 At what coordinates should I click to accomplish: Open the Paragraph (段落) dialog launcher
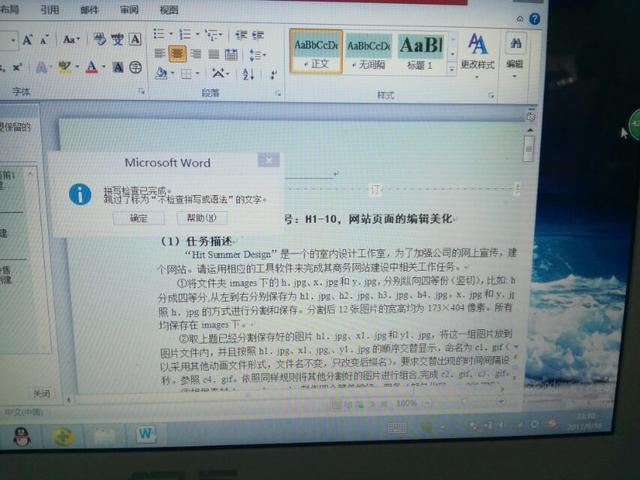tap(278, 93)
